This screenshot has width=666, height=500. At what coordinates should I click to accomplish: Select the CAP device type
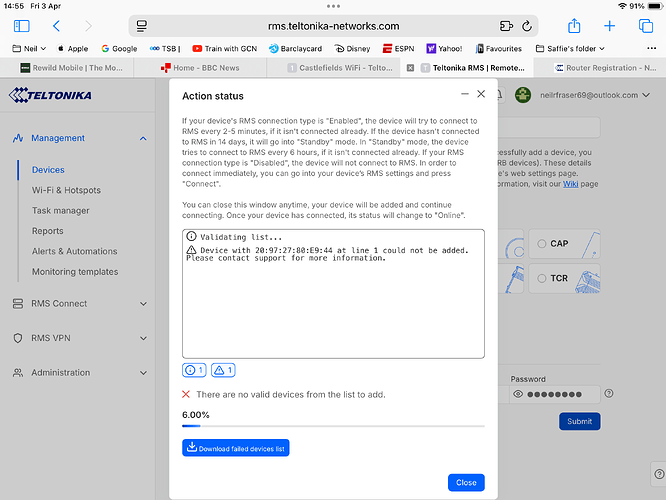[x=564, y=243]
